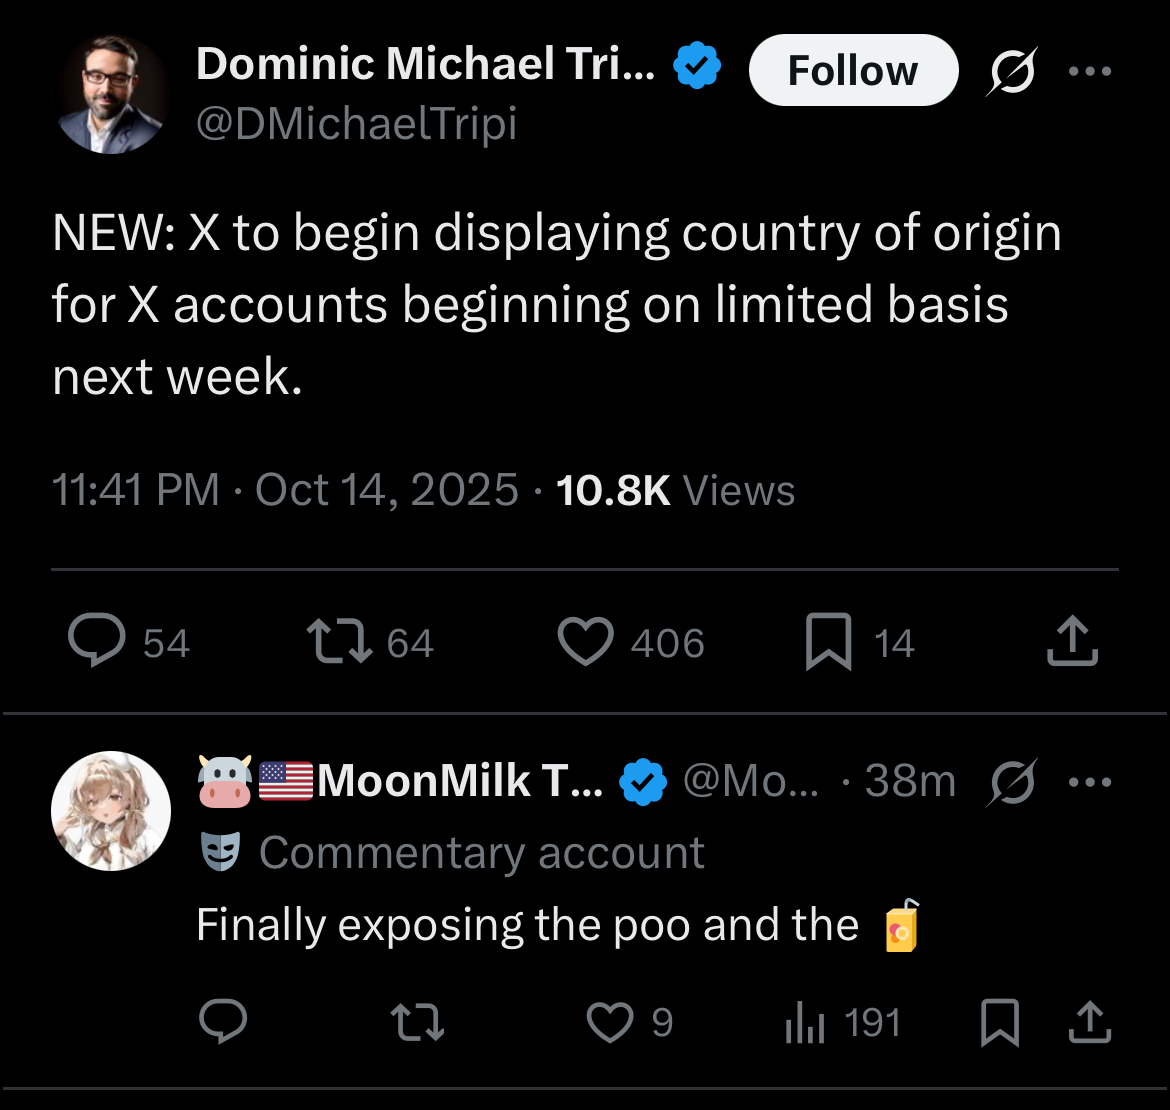Open Grok icon beside Follow button
This screenshot has height=1110, width=1170.
pos(1012,72)
